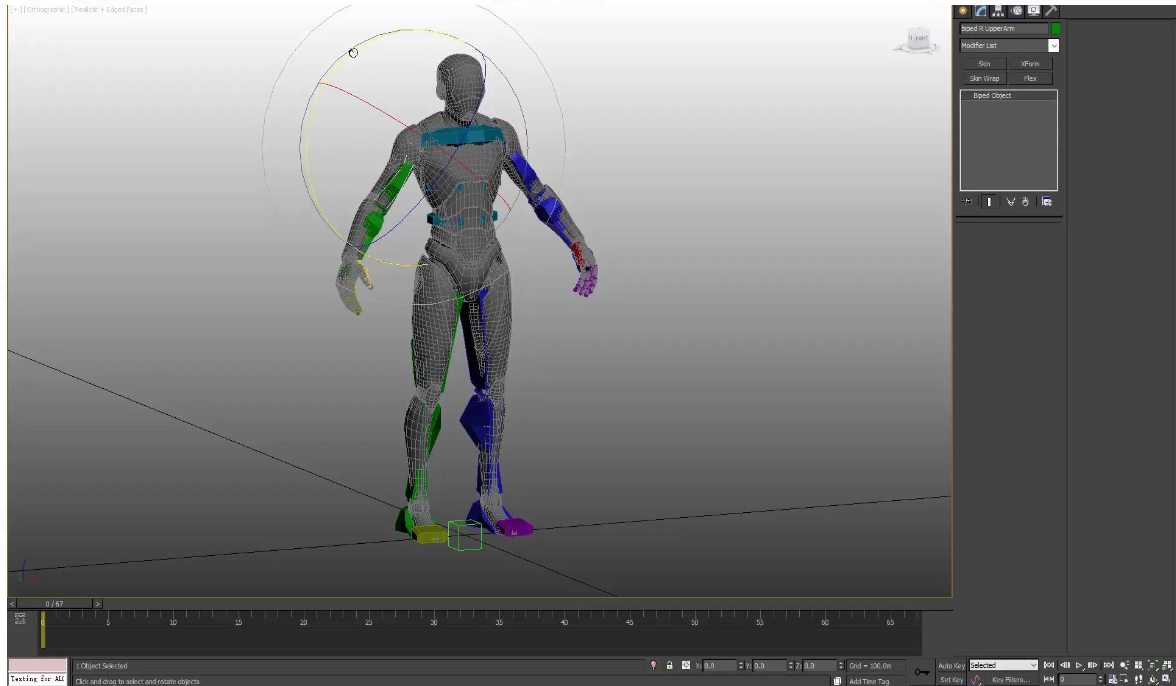
Task: Click the Z coordinate field
Action: [x=820, y=666]
